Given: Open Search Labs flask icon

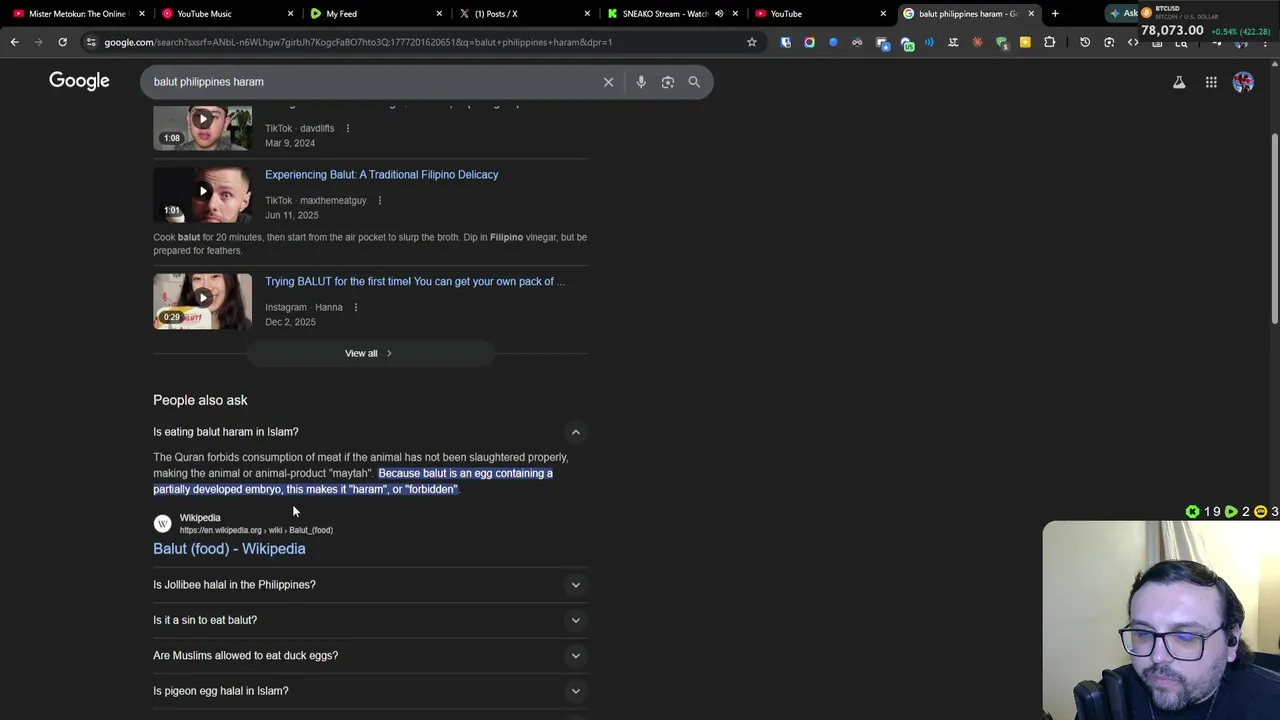Looking at the screenshot, I should pos(1179,82).
